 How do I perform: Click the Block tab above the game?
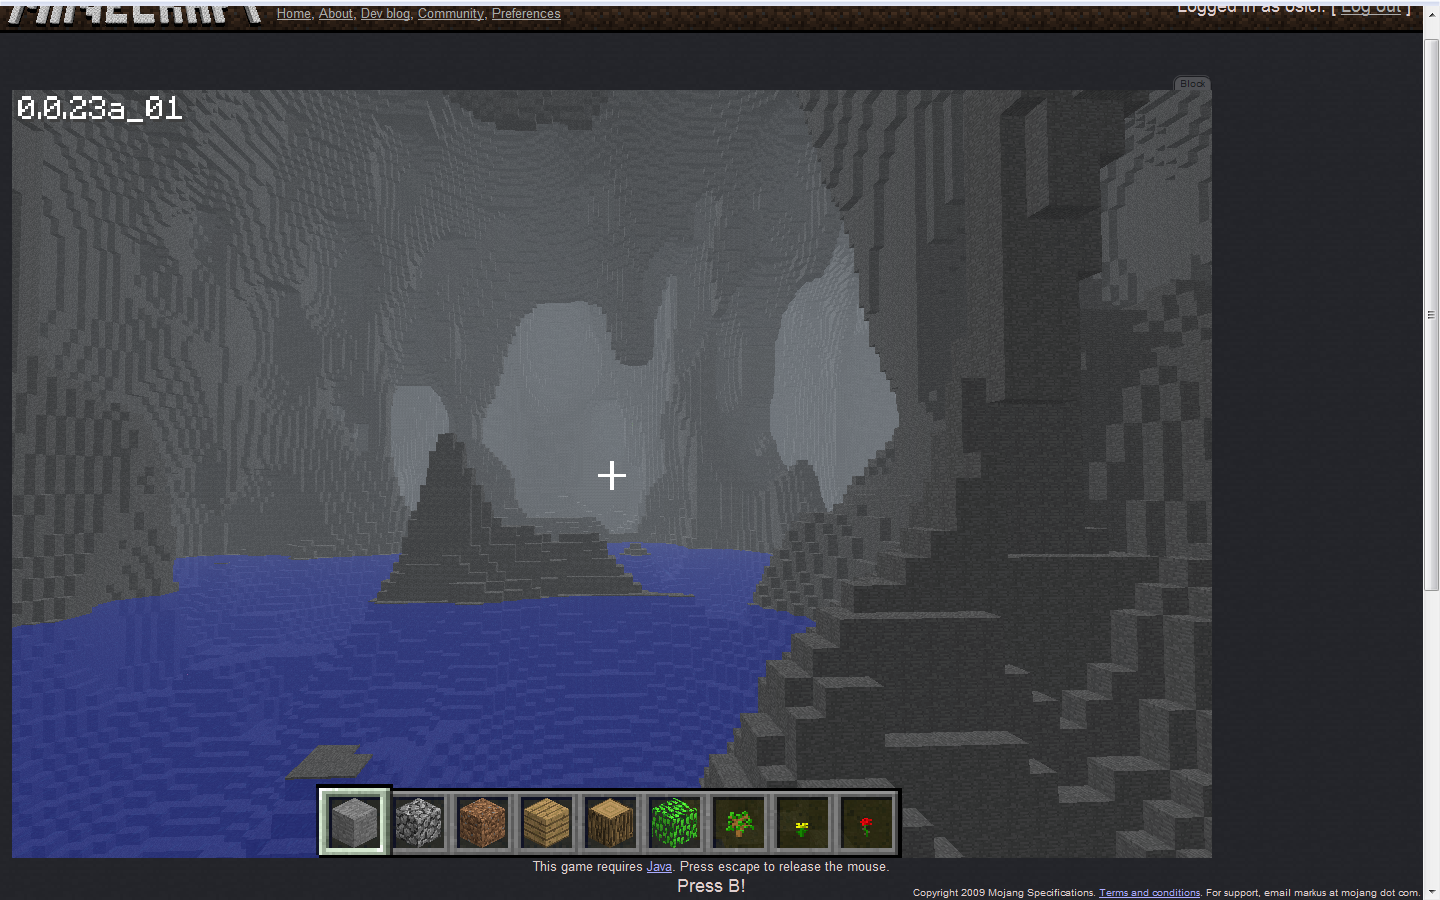(x=1192, y=84)
